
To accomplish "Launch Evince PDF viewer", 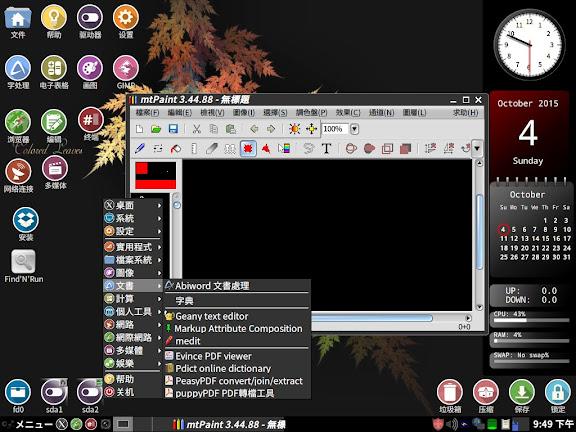I will pos(237,356).
